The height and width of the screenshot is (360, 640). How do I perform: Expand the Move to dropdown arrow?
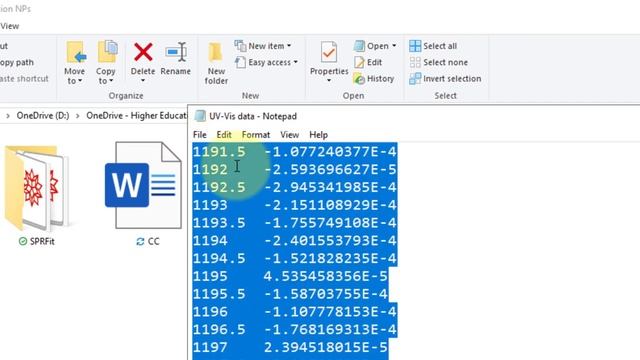[80, 81]
